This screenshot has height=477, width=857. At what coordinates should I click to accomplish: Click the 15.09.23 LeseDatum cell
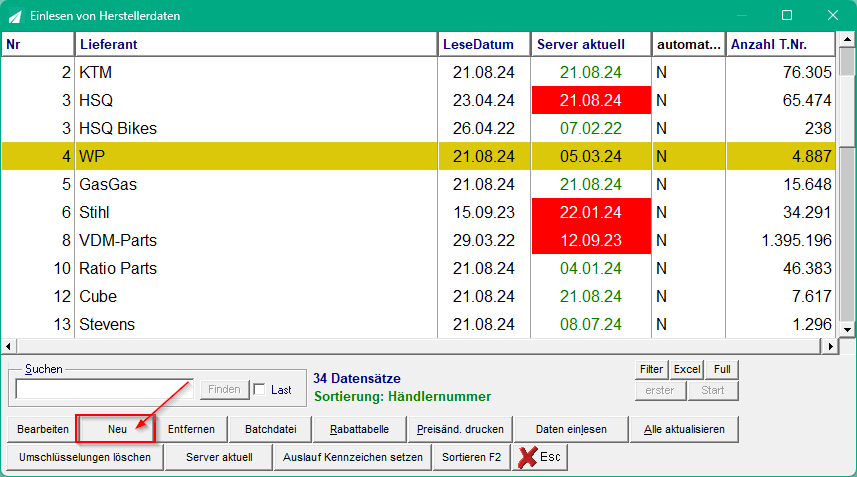click(484, 213)
